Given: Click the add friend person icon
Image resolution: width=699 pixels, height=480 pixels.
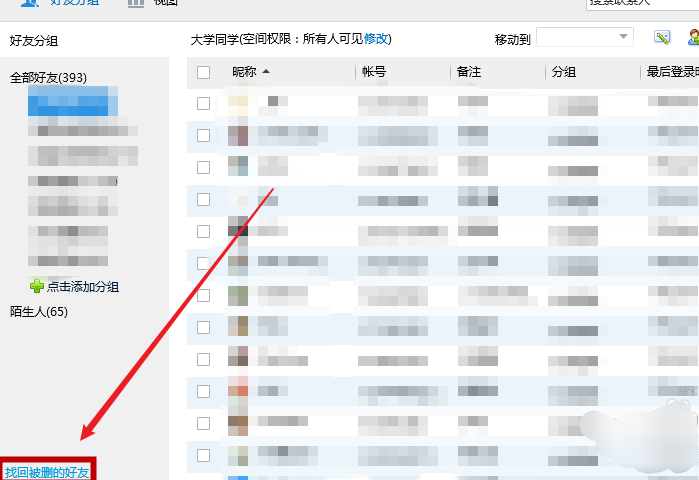Looking at the screenshot, I should click(693, 37).
